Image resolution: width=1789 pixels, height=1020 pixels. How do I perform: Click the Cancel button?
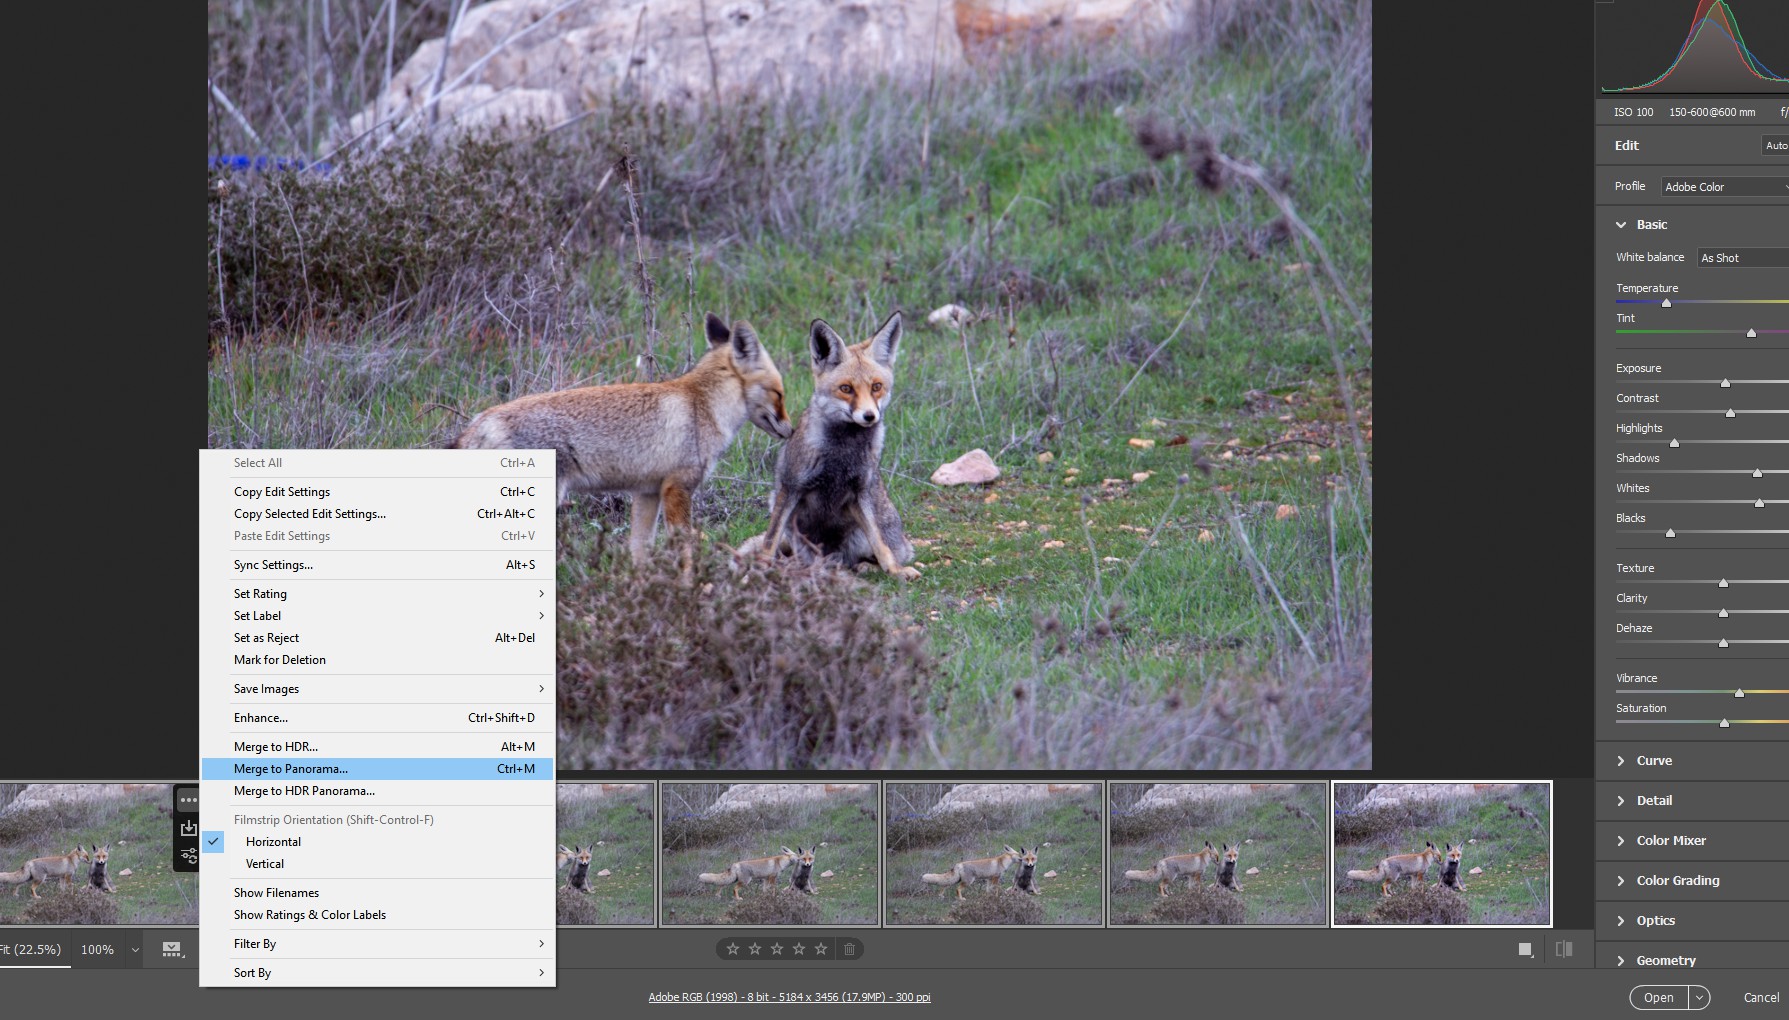(x=1761, y=998)
